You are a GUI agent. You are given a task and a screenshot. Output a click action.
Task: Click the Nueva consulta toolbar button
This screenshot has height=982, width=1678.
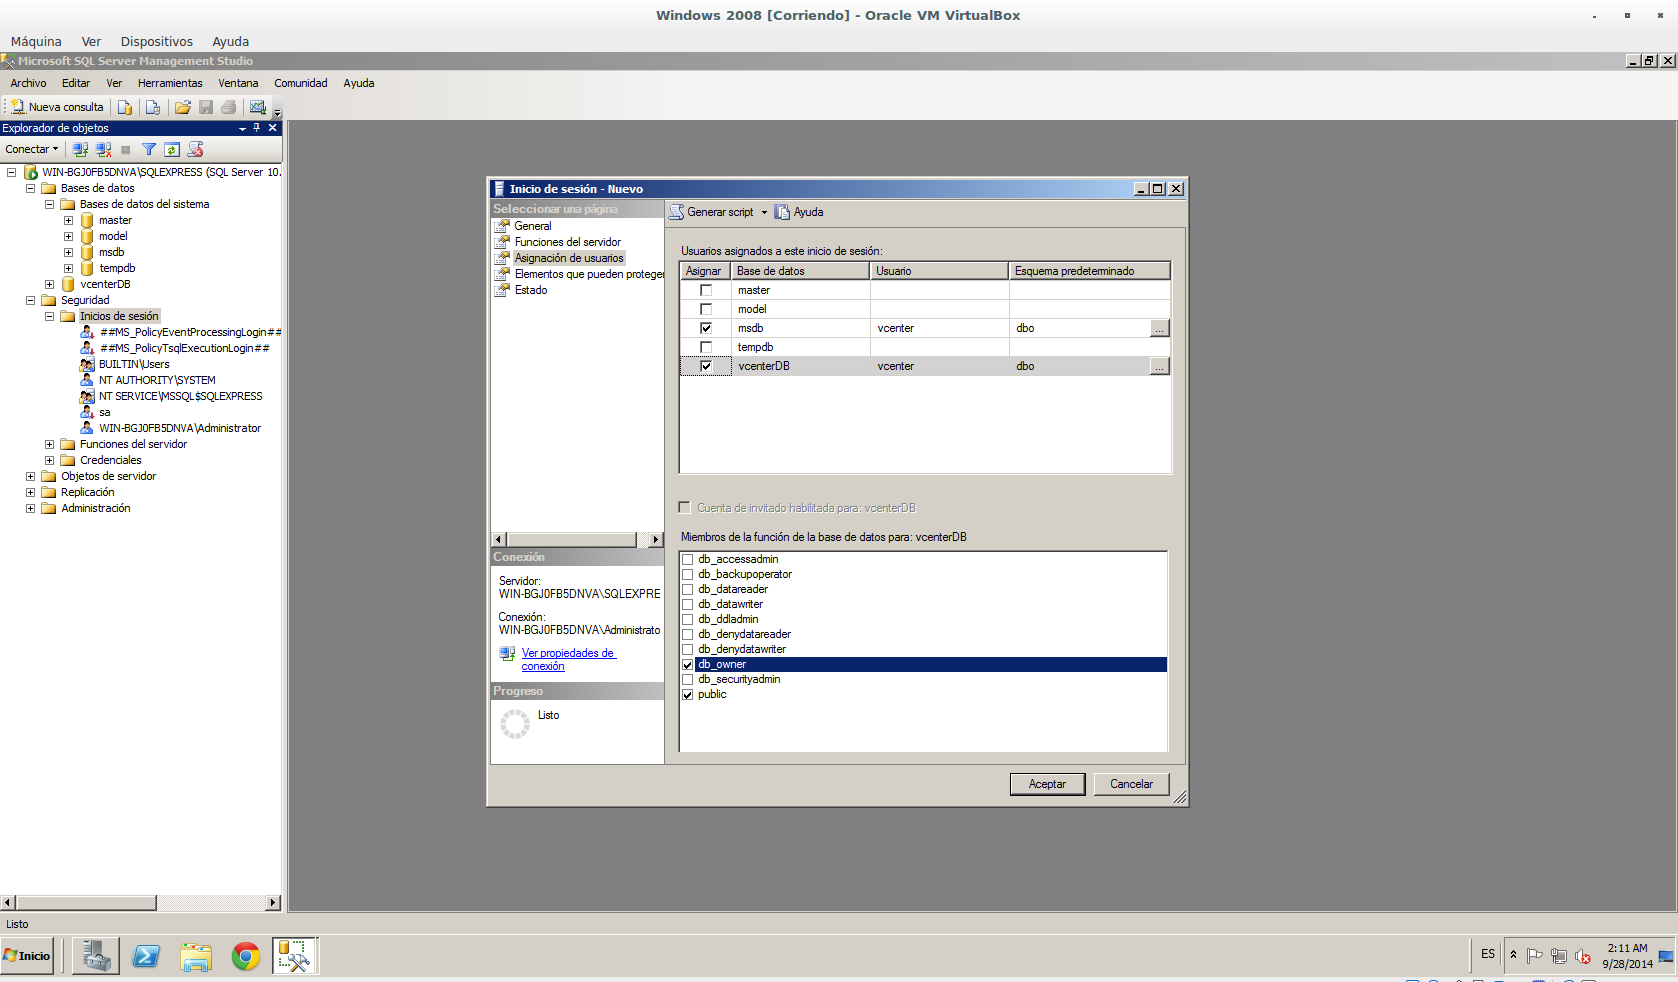point(57,107)
